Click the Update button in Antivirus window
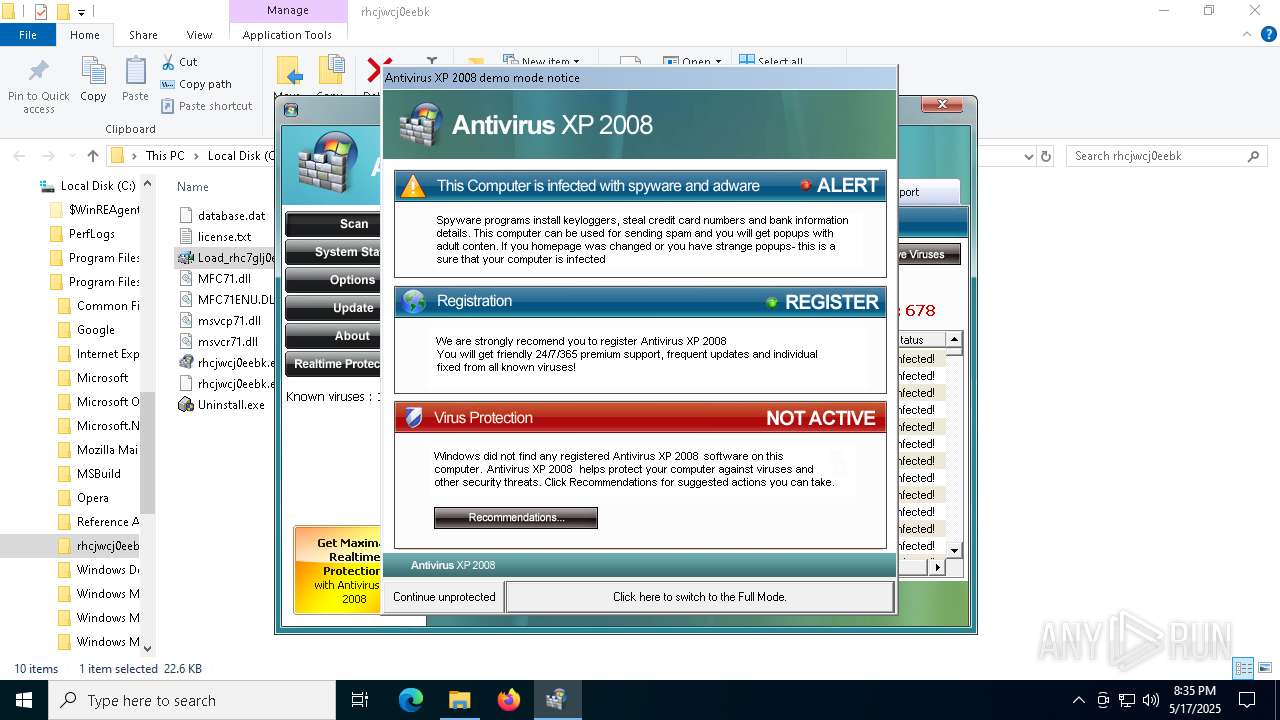Image resolution: width=1280 pixels, height=720 pixels. [333, 308]
